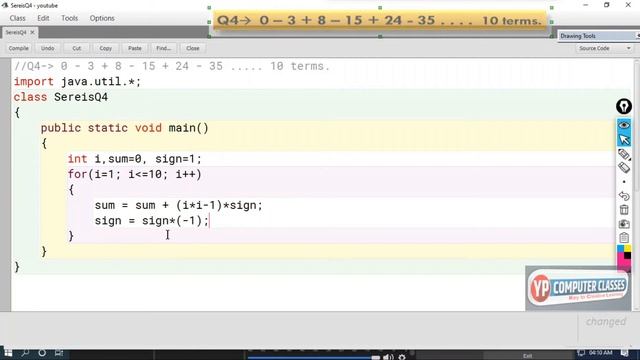
Task: Click 'sum = sum + (i*i-1)*sign;' line
Action: (x=178, y=205)
